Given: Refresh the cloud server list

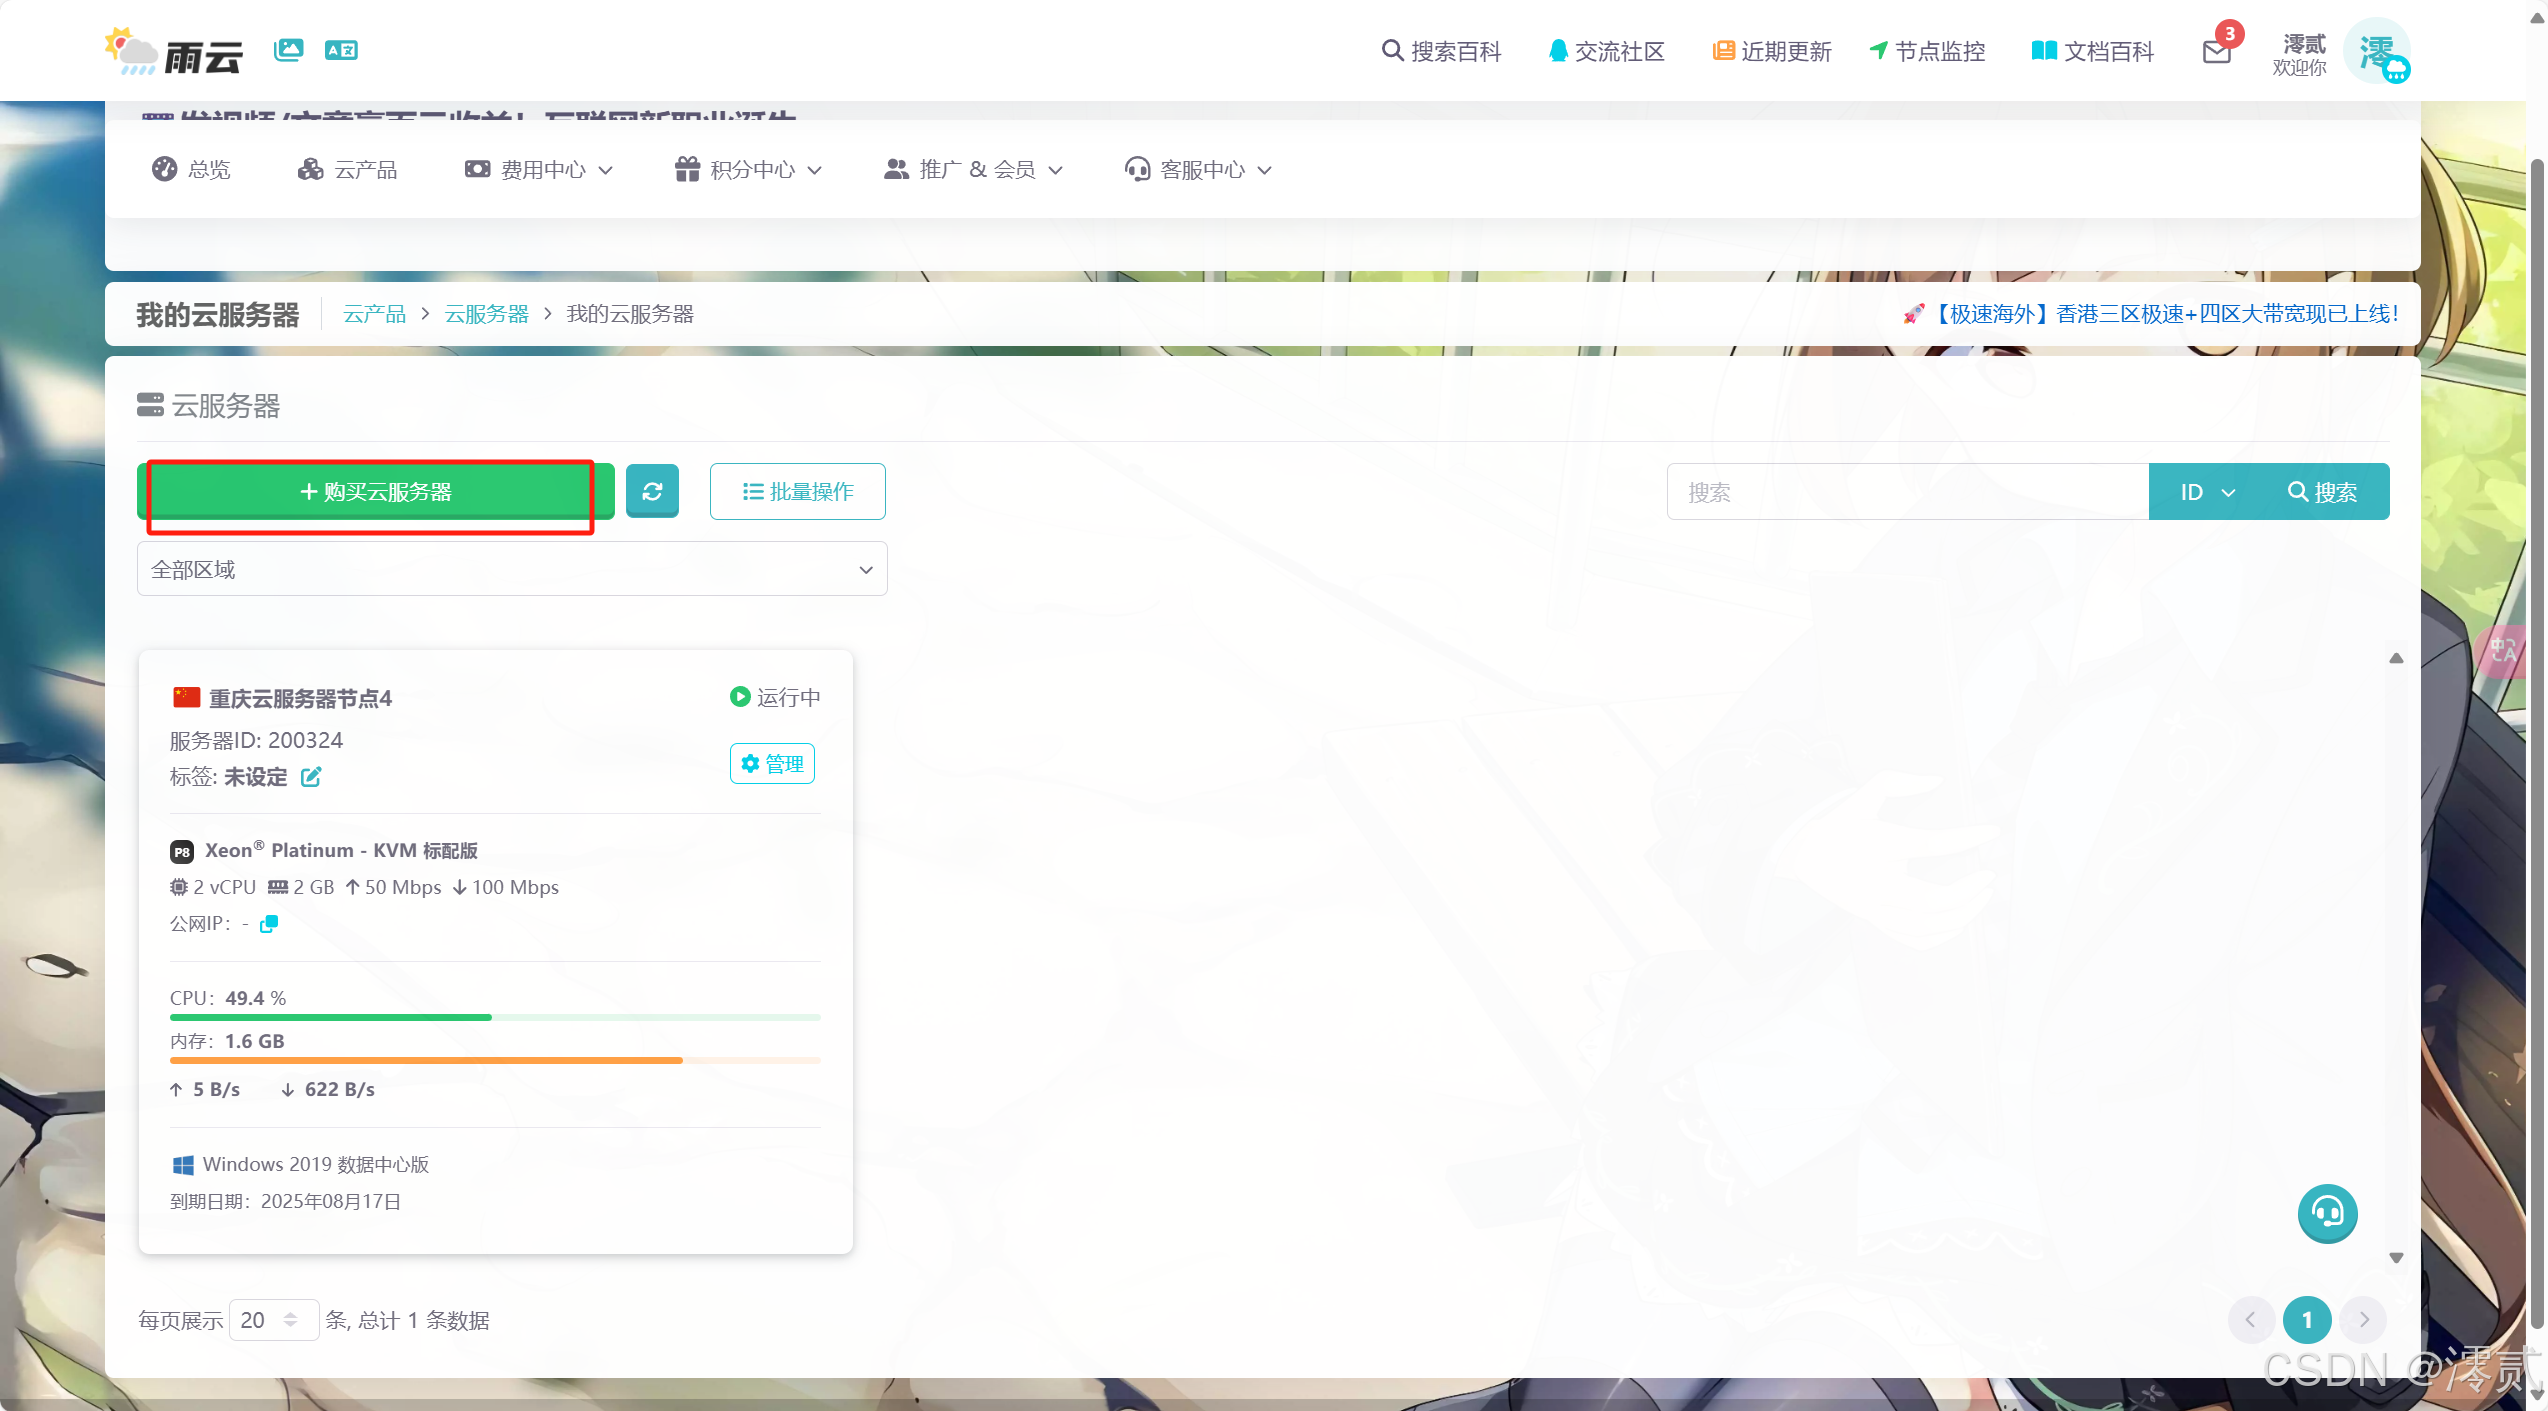Looking at the screenshot, I should click(652, 491).
